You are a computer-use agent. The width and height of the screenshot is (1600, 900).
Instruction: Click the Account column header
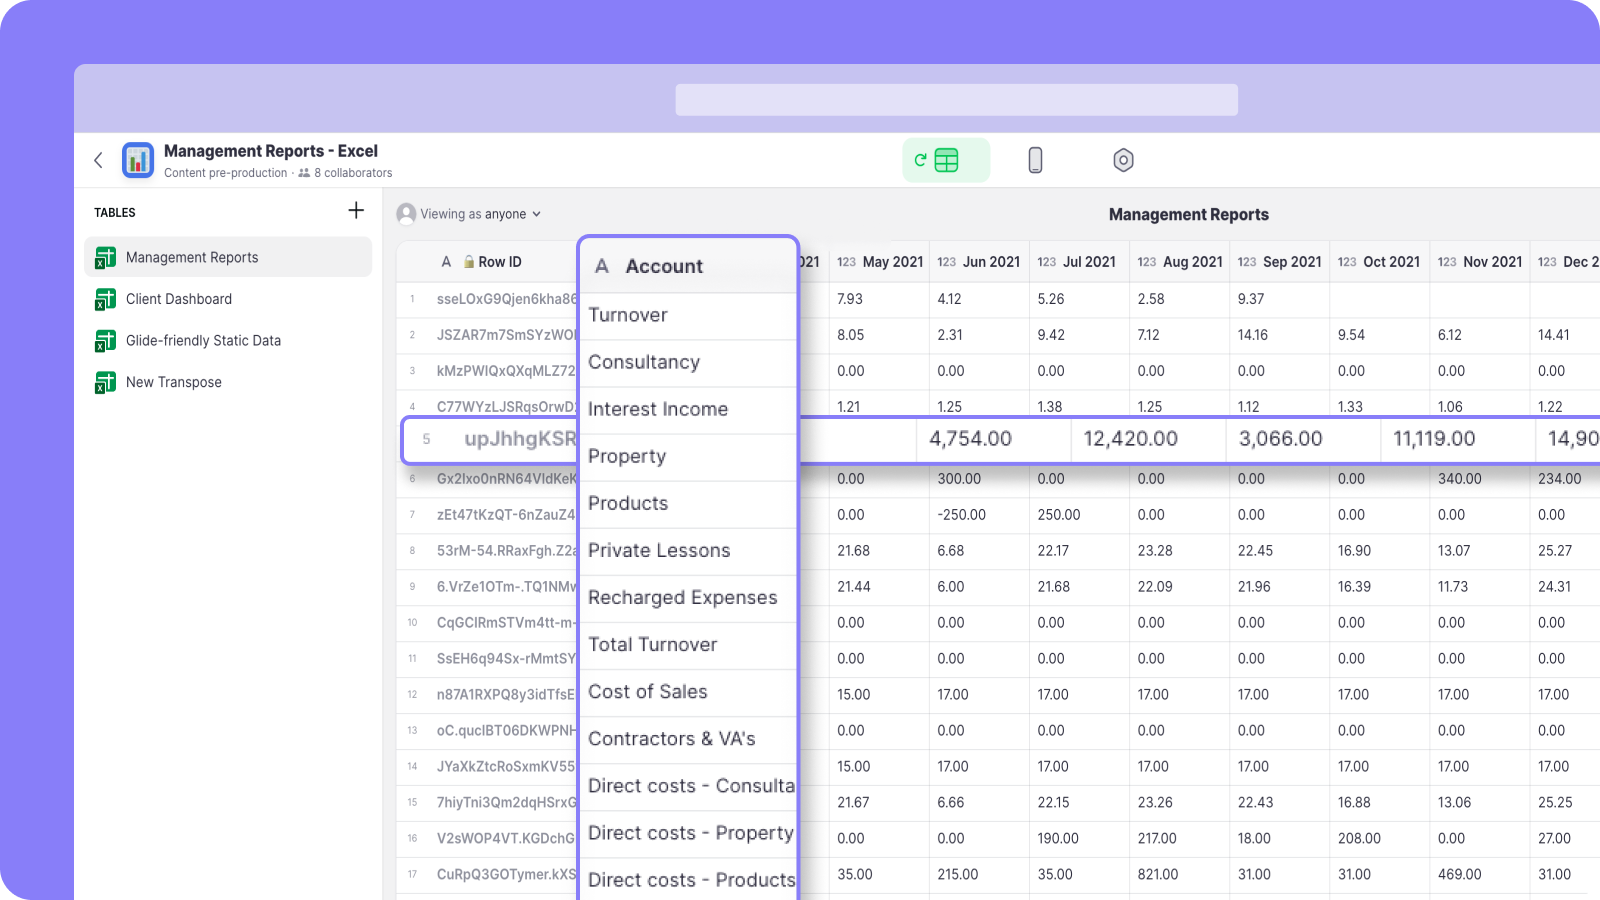(664, 266)
